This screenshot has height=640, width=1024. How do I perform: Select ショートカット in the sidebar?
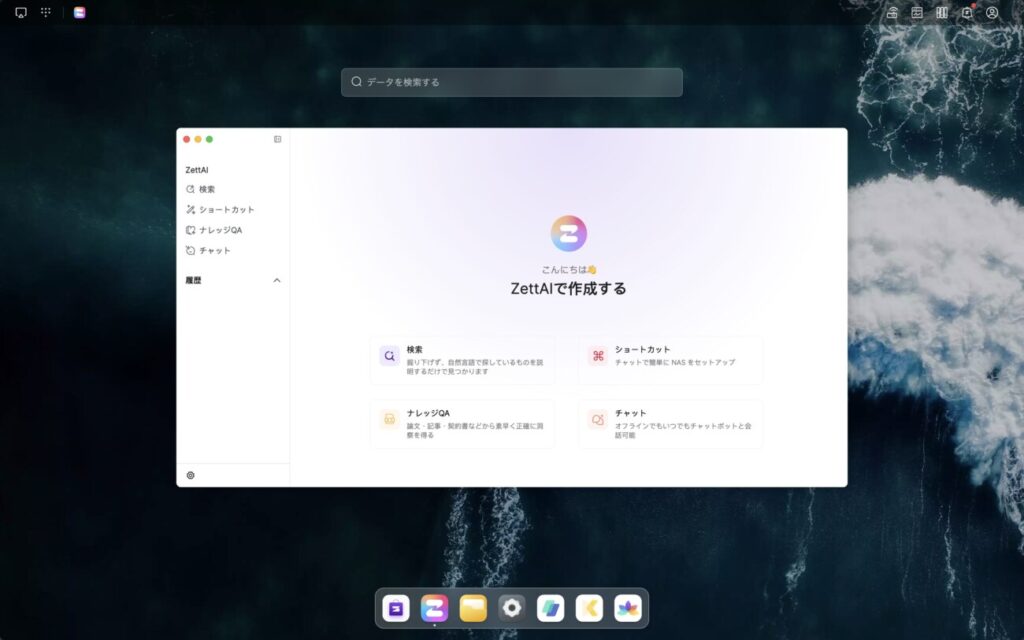pos(226,210)
